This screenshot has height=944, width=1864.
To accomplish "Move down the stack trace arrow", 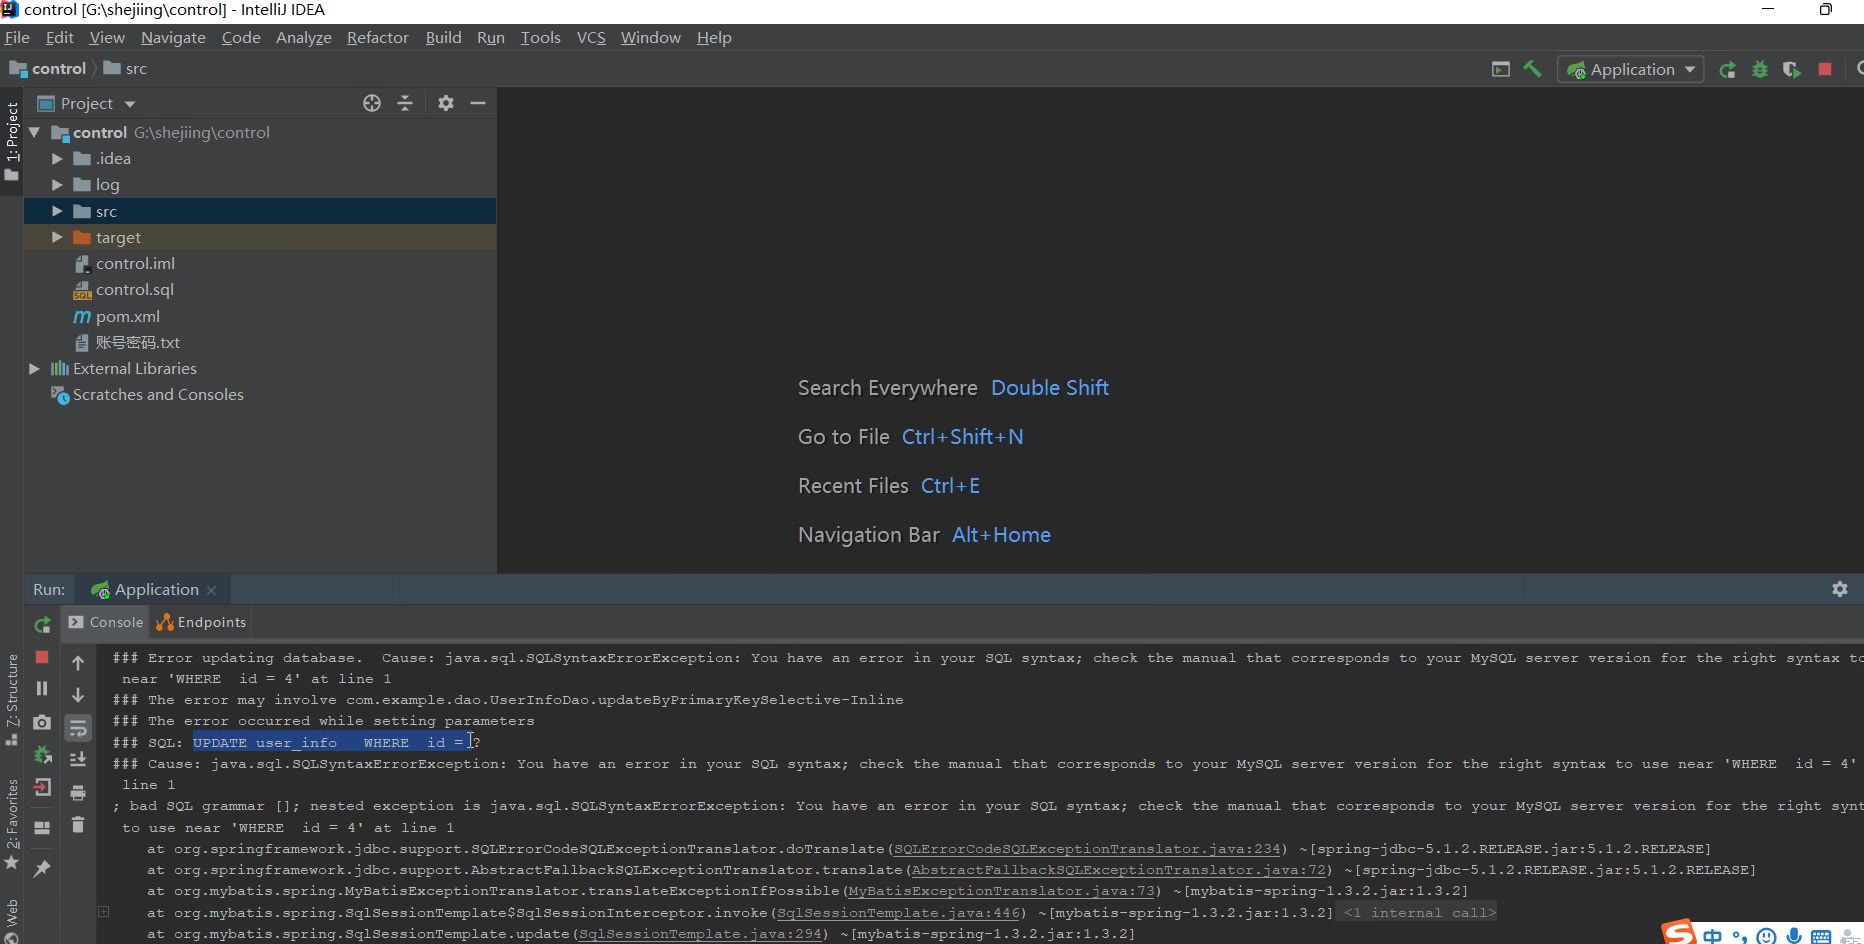I will (78, 695).
